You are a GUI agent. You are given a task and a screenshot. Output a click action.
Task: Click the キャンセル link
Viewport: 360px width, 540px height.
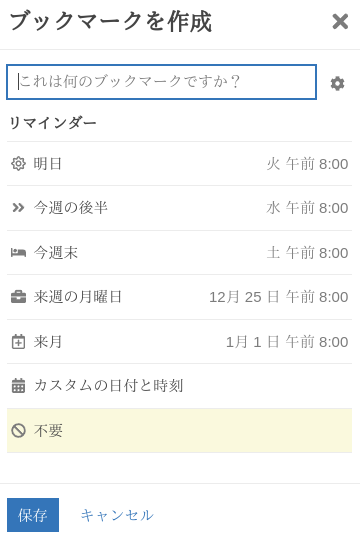pos(117,515)
